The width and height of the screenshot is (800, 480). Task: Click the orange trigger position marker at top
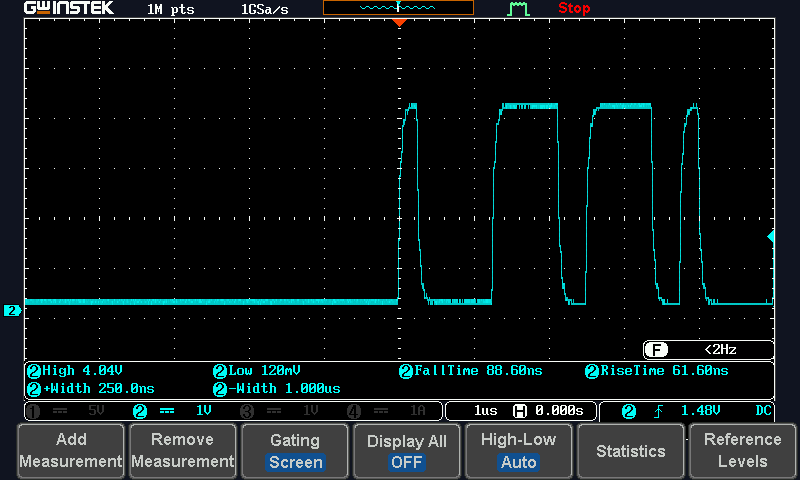coord(399,22)
